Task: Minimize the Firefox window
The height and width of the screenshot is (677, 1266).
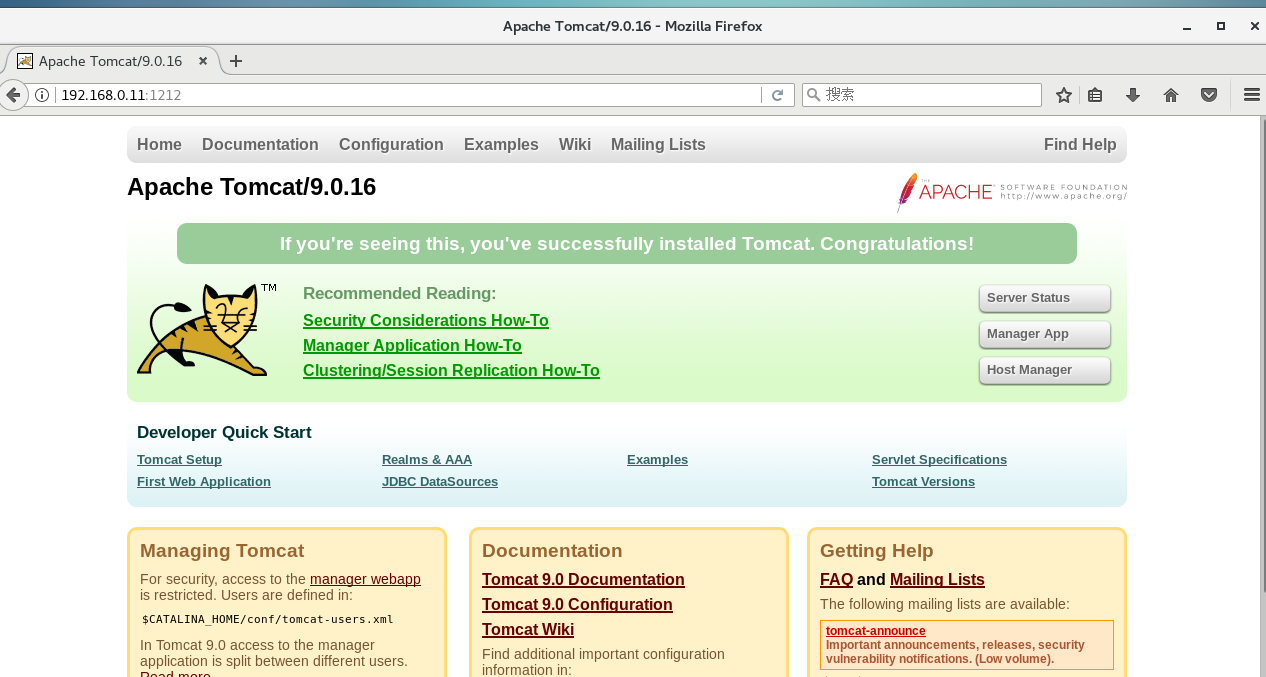Action: [1187, 26]
